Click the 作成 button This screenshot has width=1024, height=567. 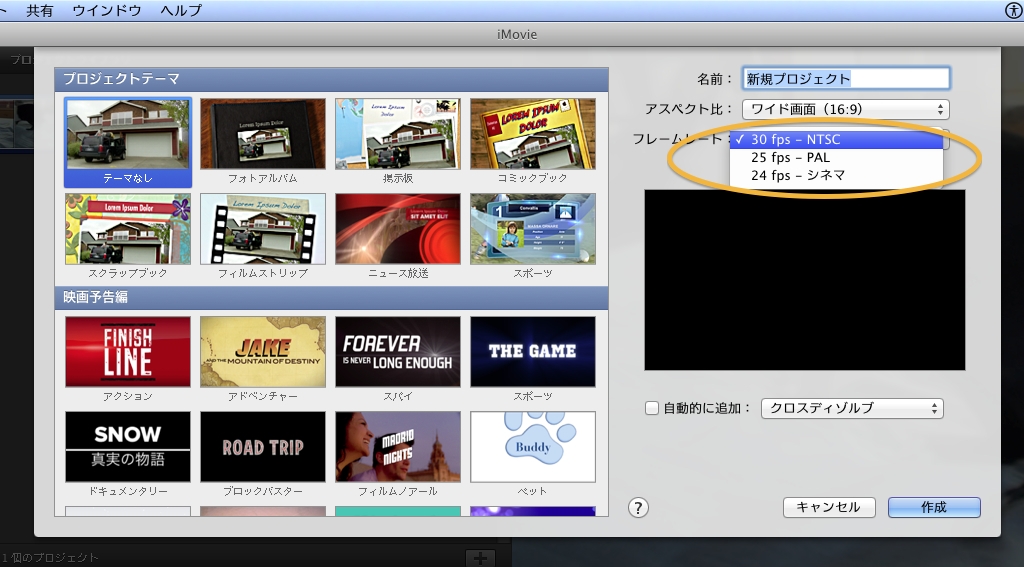pyautogui.click(x=933, y=507)
